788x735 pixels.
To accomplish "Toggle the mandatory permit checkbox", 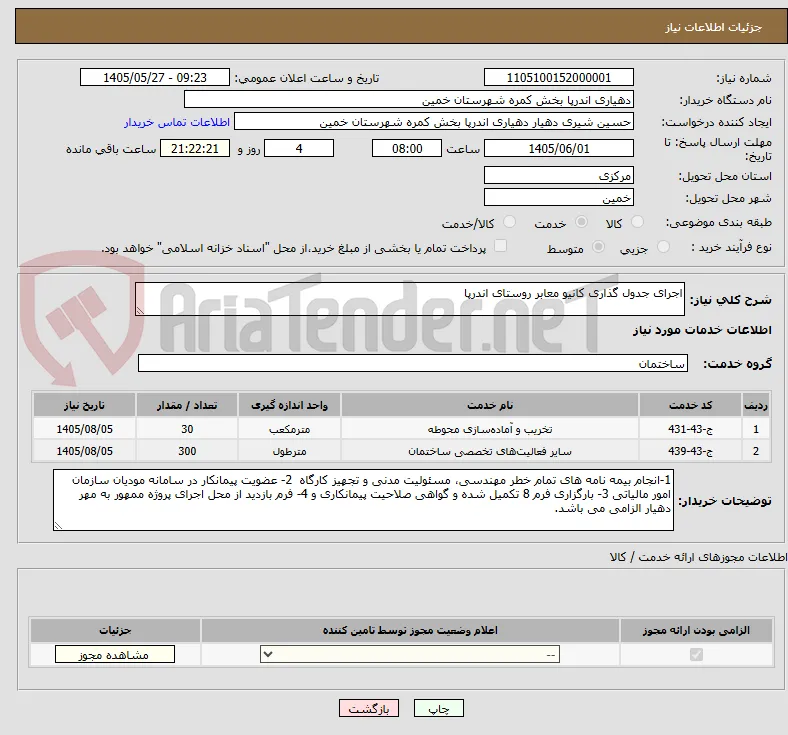I will click(696, 655).
